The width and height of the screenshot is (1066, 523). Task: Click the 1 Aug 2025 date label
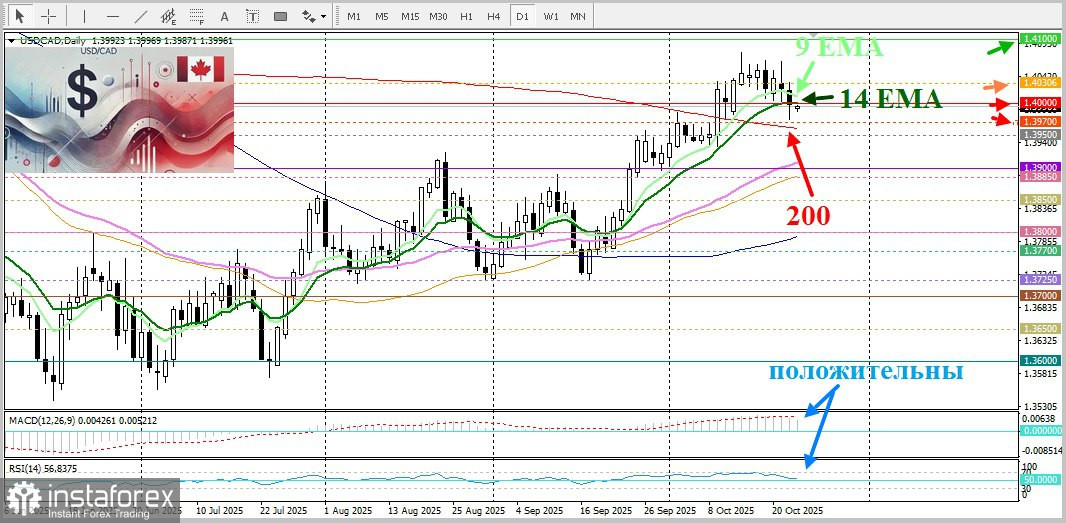[x=347, y=510]
